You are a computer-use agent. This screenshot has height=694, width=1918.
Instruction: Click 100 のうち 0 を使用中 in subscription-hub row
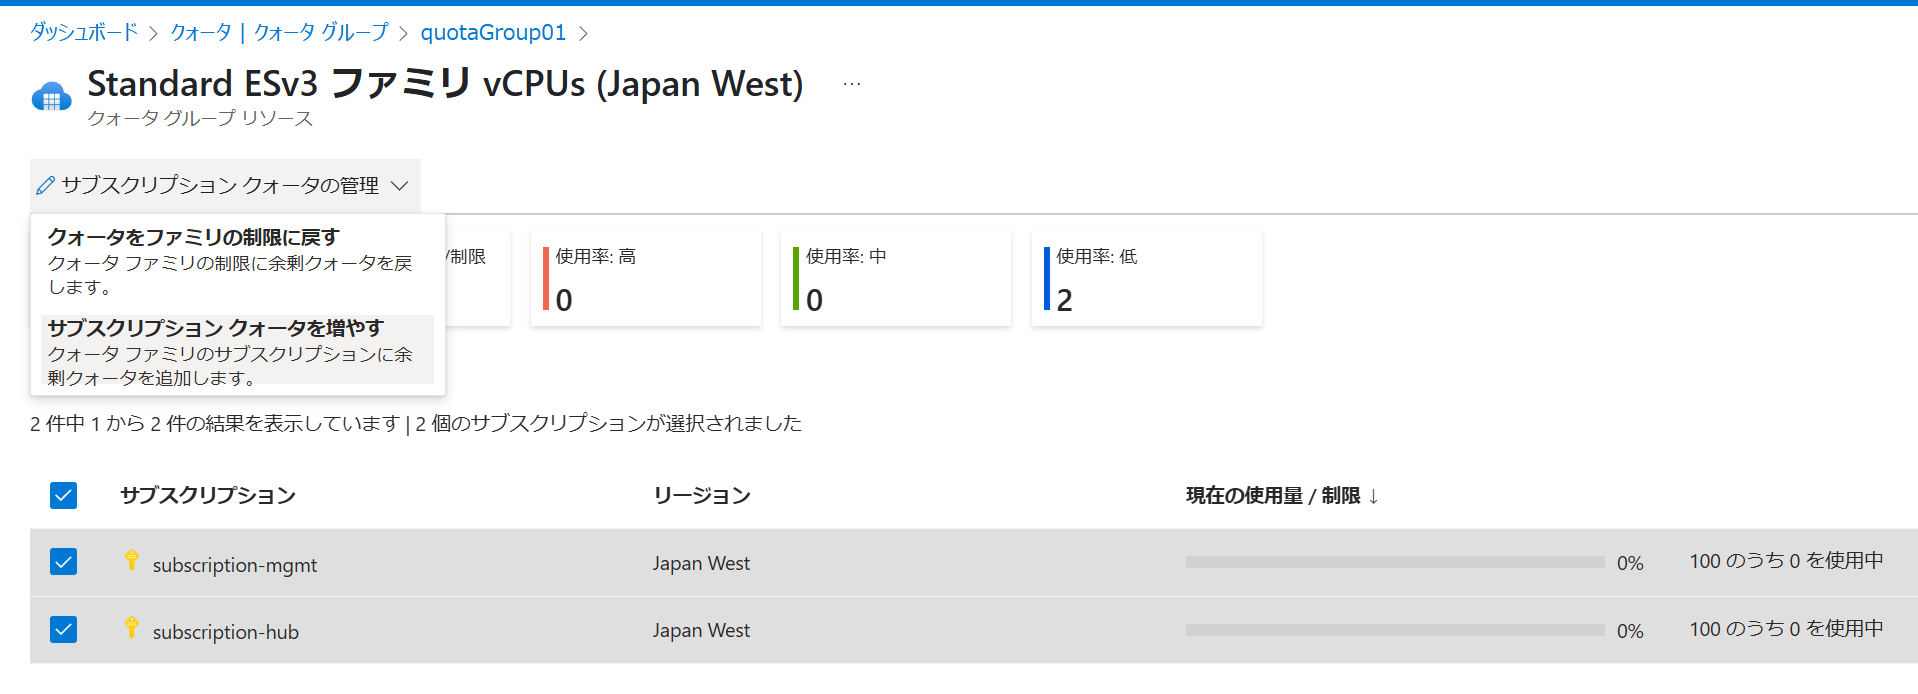pos(1786,629)
